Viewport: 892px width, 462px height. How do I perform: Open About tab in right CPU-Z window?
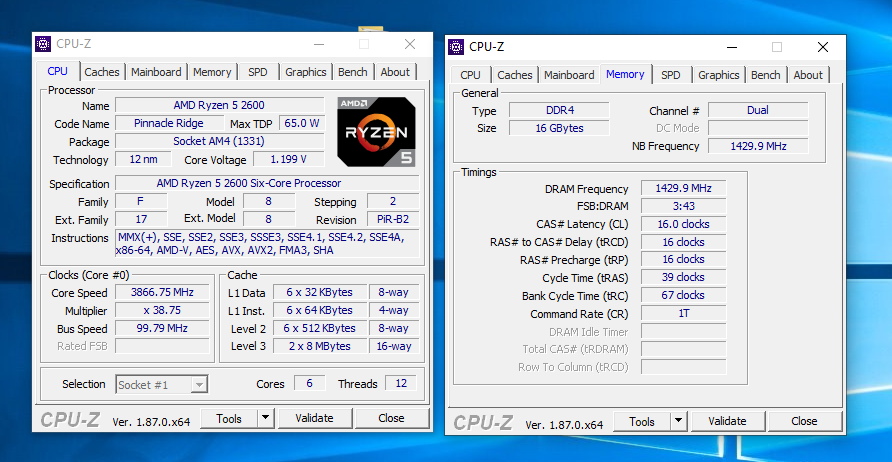[808, 75]
